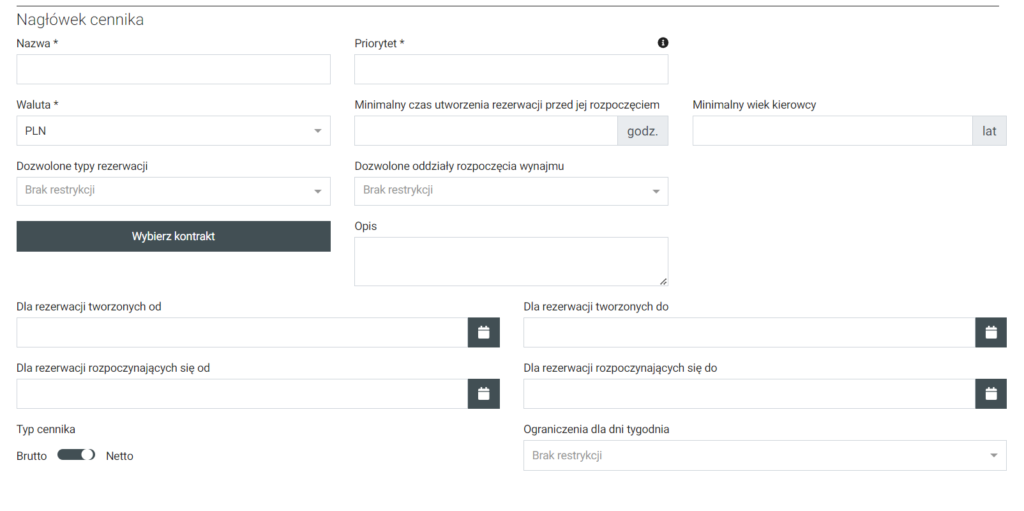The image size is (1024, 511).
Task: Click the 'Dla rezerwacji tworzonych do' date field
Action: (749, 333)
